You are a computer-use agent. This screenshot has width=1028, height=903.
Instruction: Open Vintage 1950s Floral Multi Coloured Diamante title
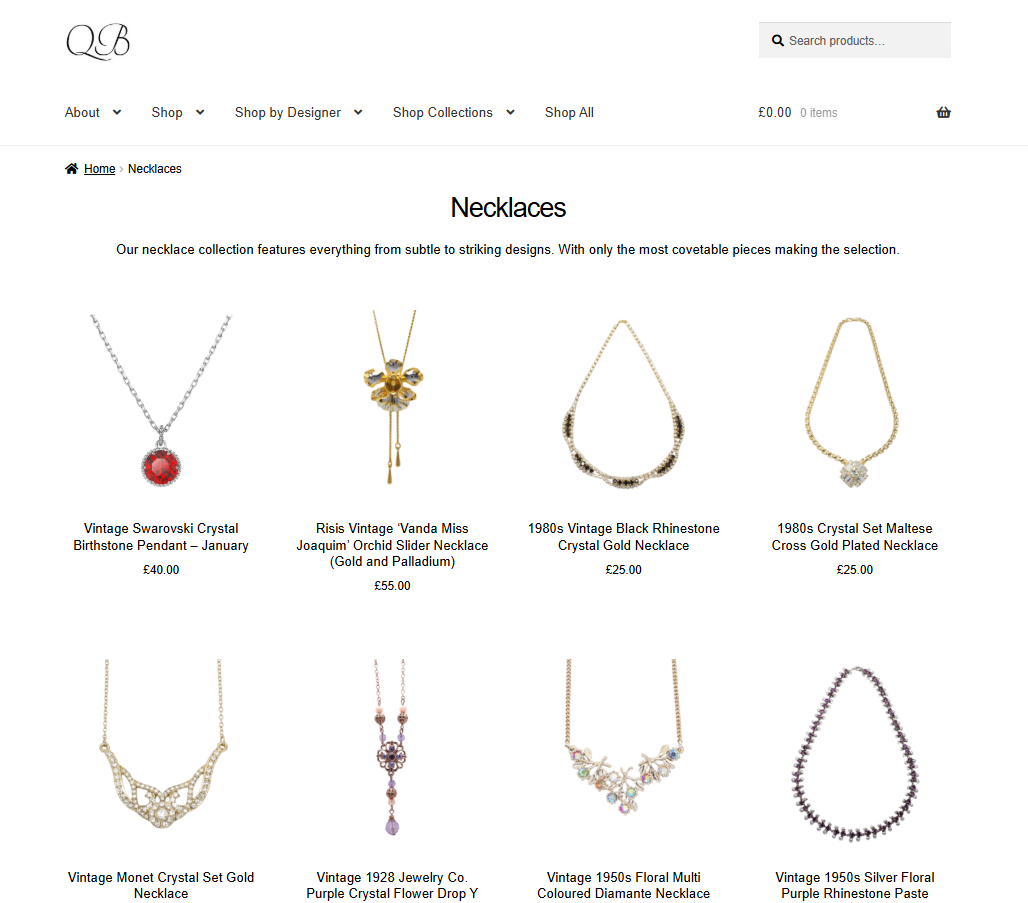[x=623, y=885]
